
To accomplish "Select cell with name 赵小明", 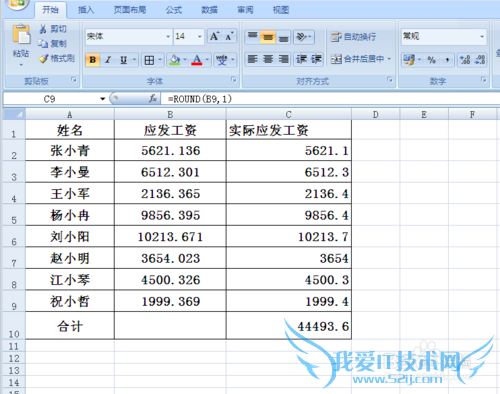I will (x=70, y=258).
